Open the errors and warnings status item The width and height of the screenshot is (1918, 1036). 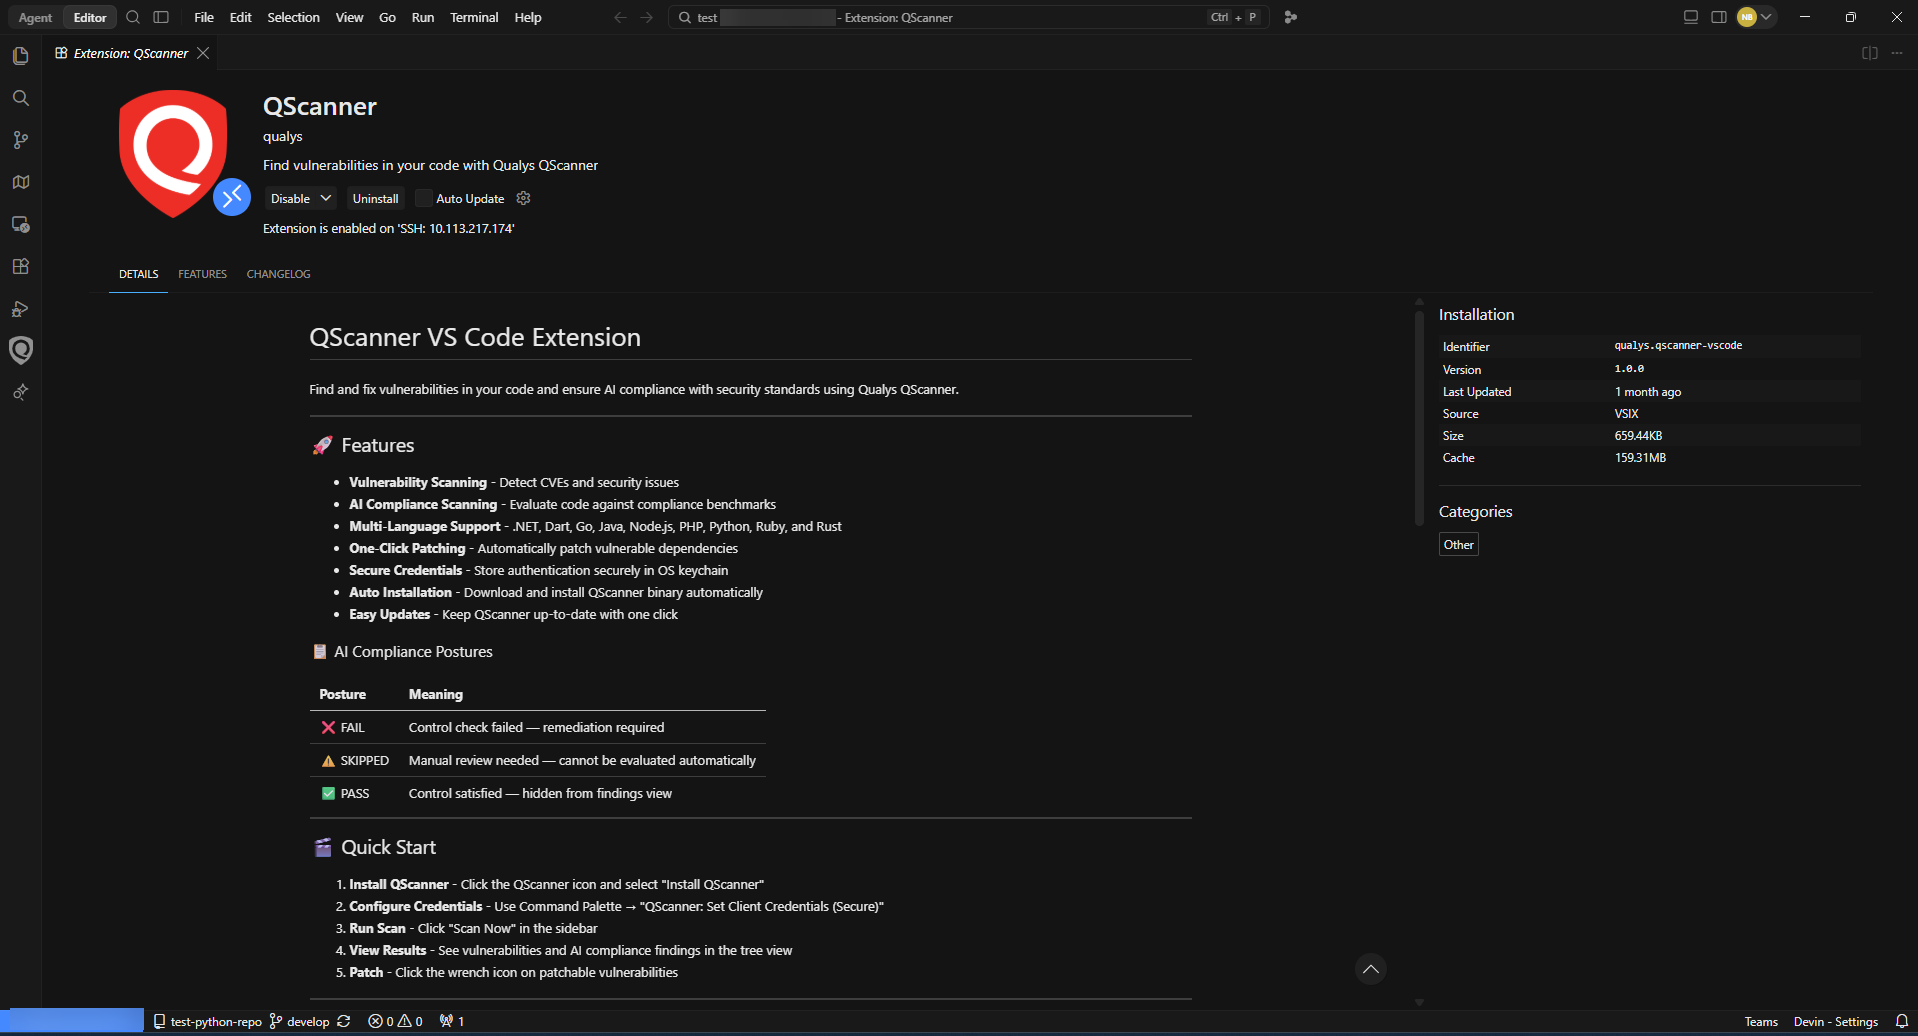[395, 1021]
